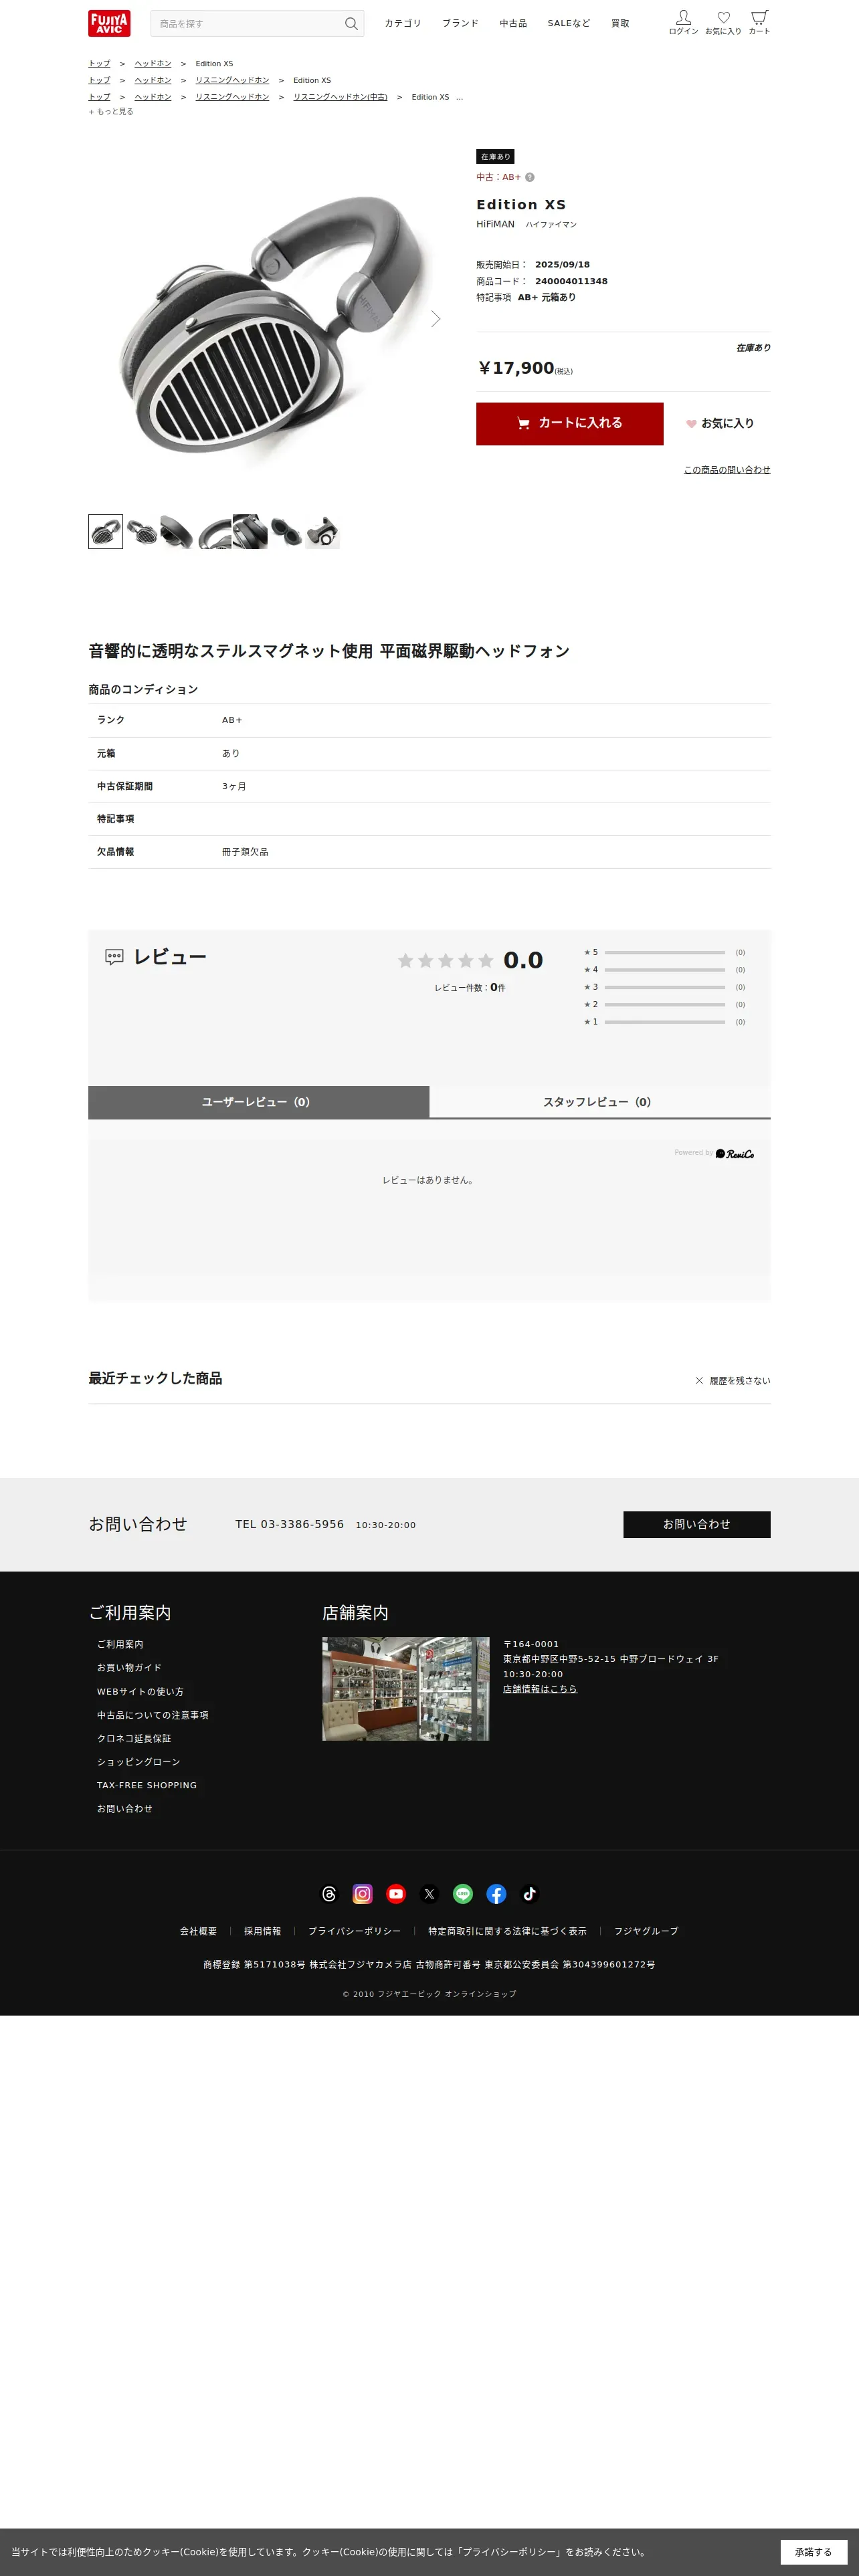Open クロネコ延長保証 footer link

click(x=134, y=1738)
